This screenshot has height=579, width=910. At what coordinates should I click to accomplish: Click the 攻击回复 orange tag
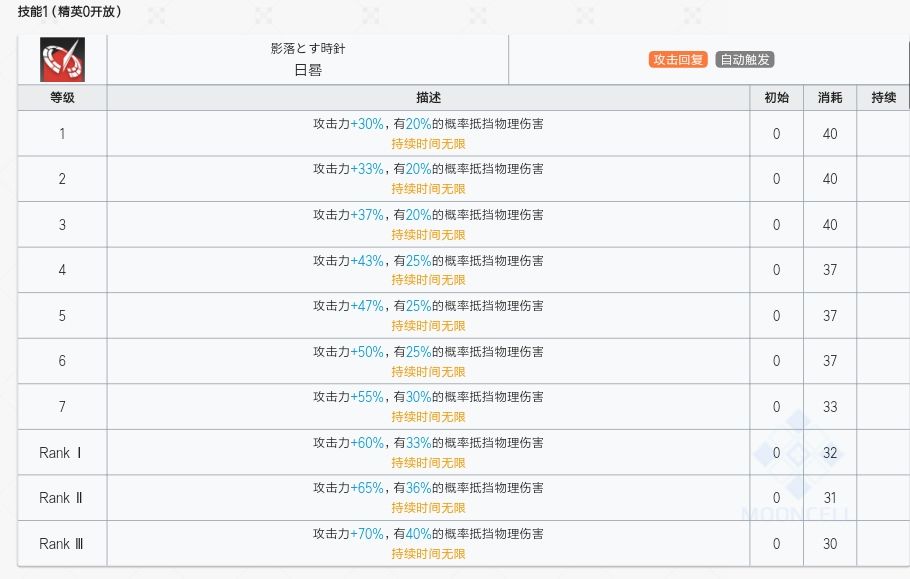point(678,59)
